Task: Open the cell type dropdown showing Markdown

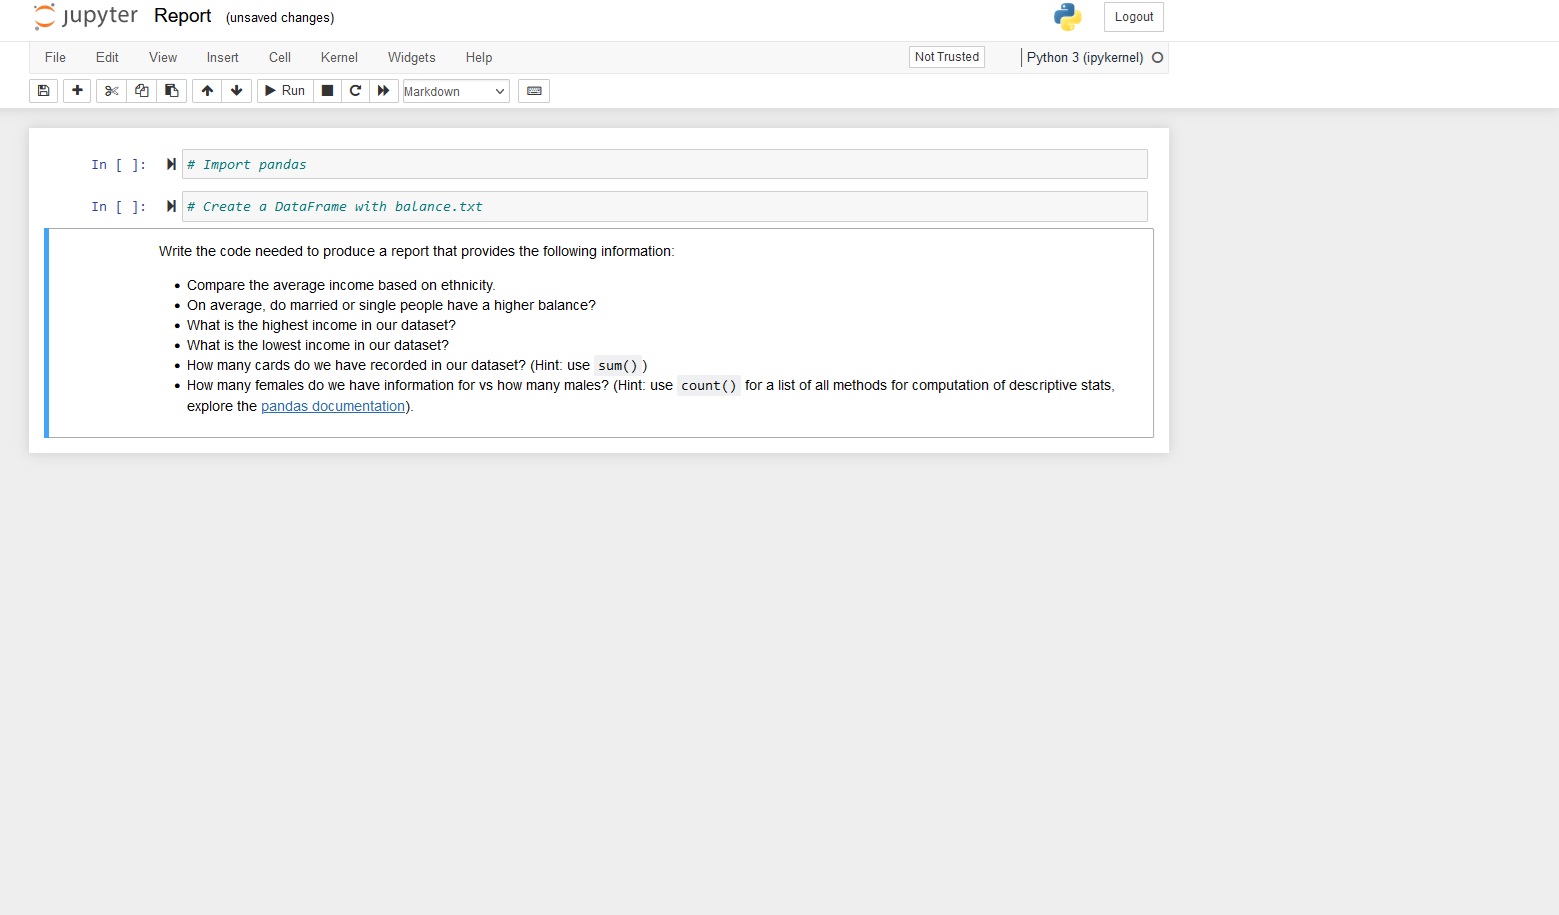Action: point(455,91)
